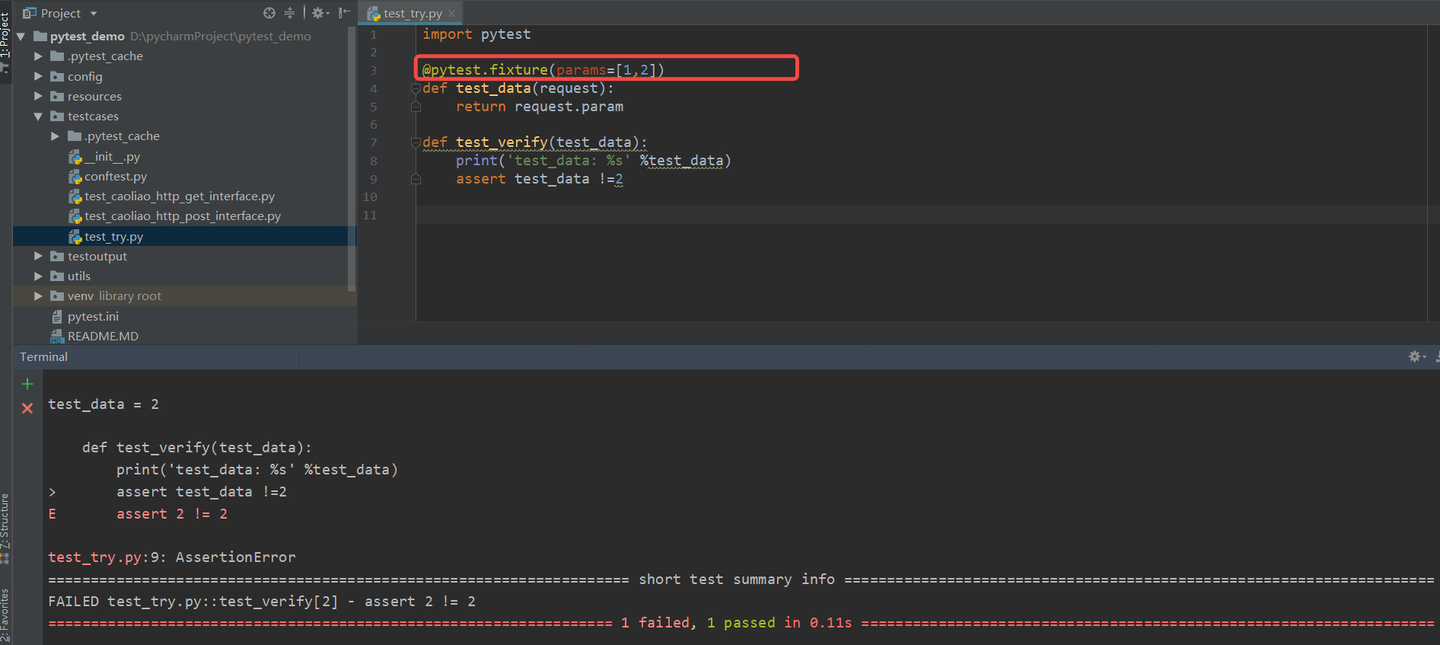Switch to the test_try.py editor tab
Image resolution: width=1440 pixels, height=645 pixels.
pyautogui.click(x=408, y=13)
